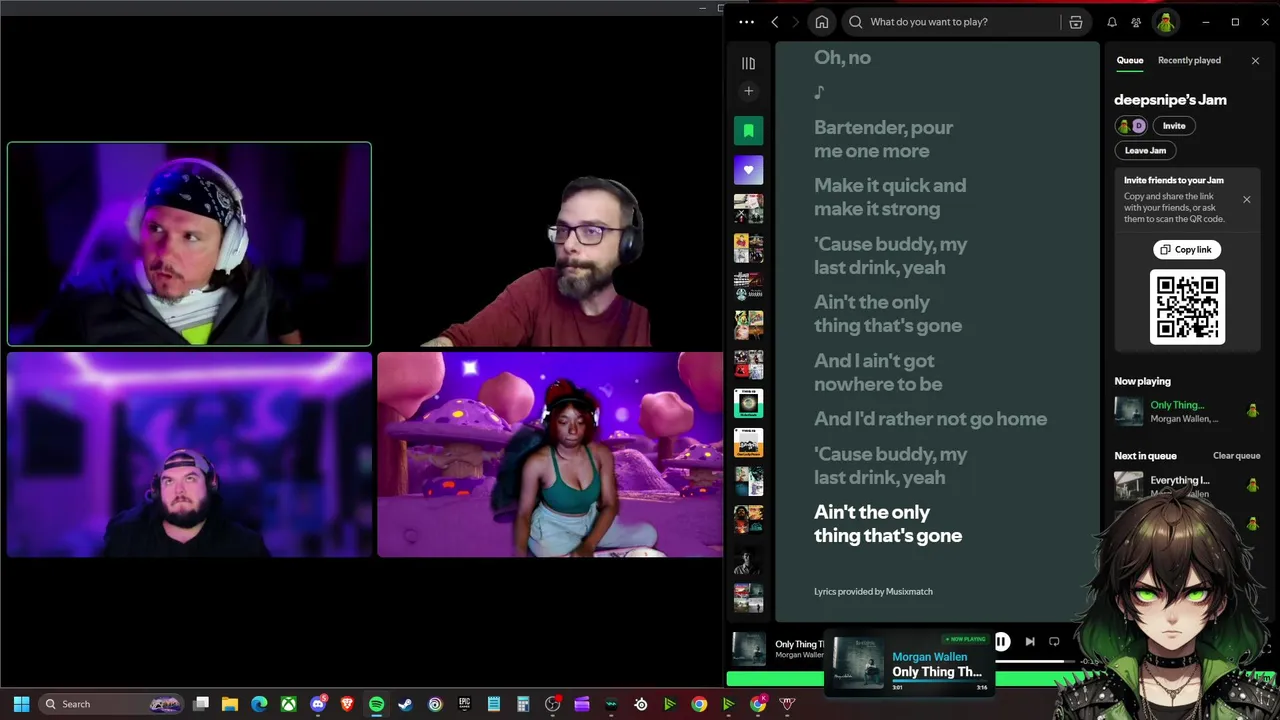
Task: Click the Invite button in the Jam
Action: pos(1174,126)
